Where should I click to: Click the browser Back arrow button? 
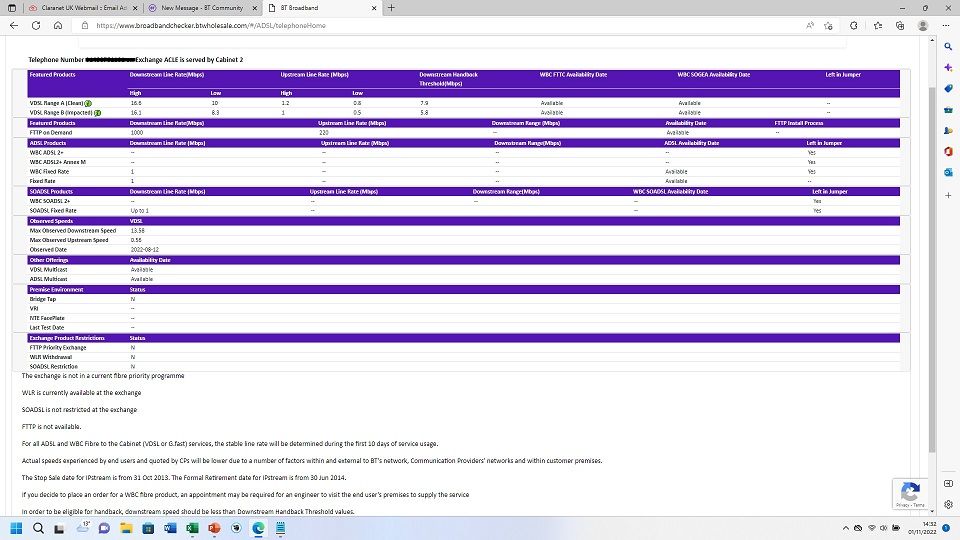point(12,26)
